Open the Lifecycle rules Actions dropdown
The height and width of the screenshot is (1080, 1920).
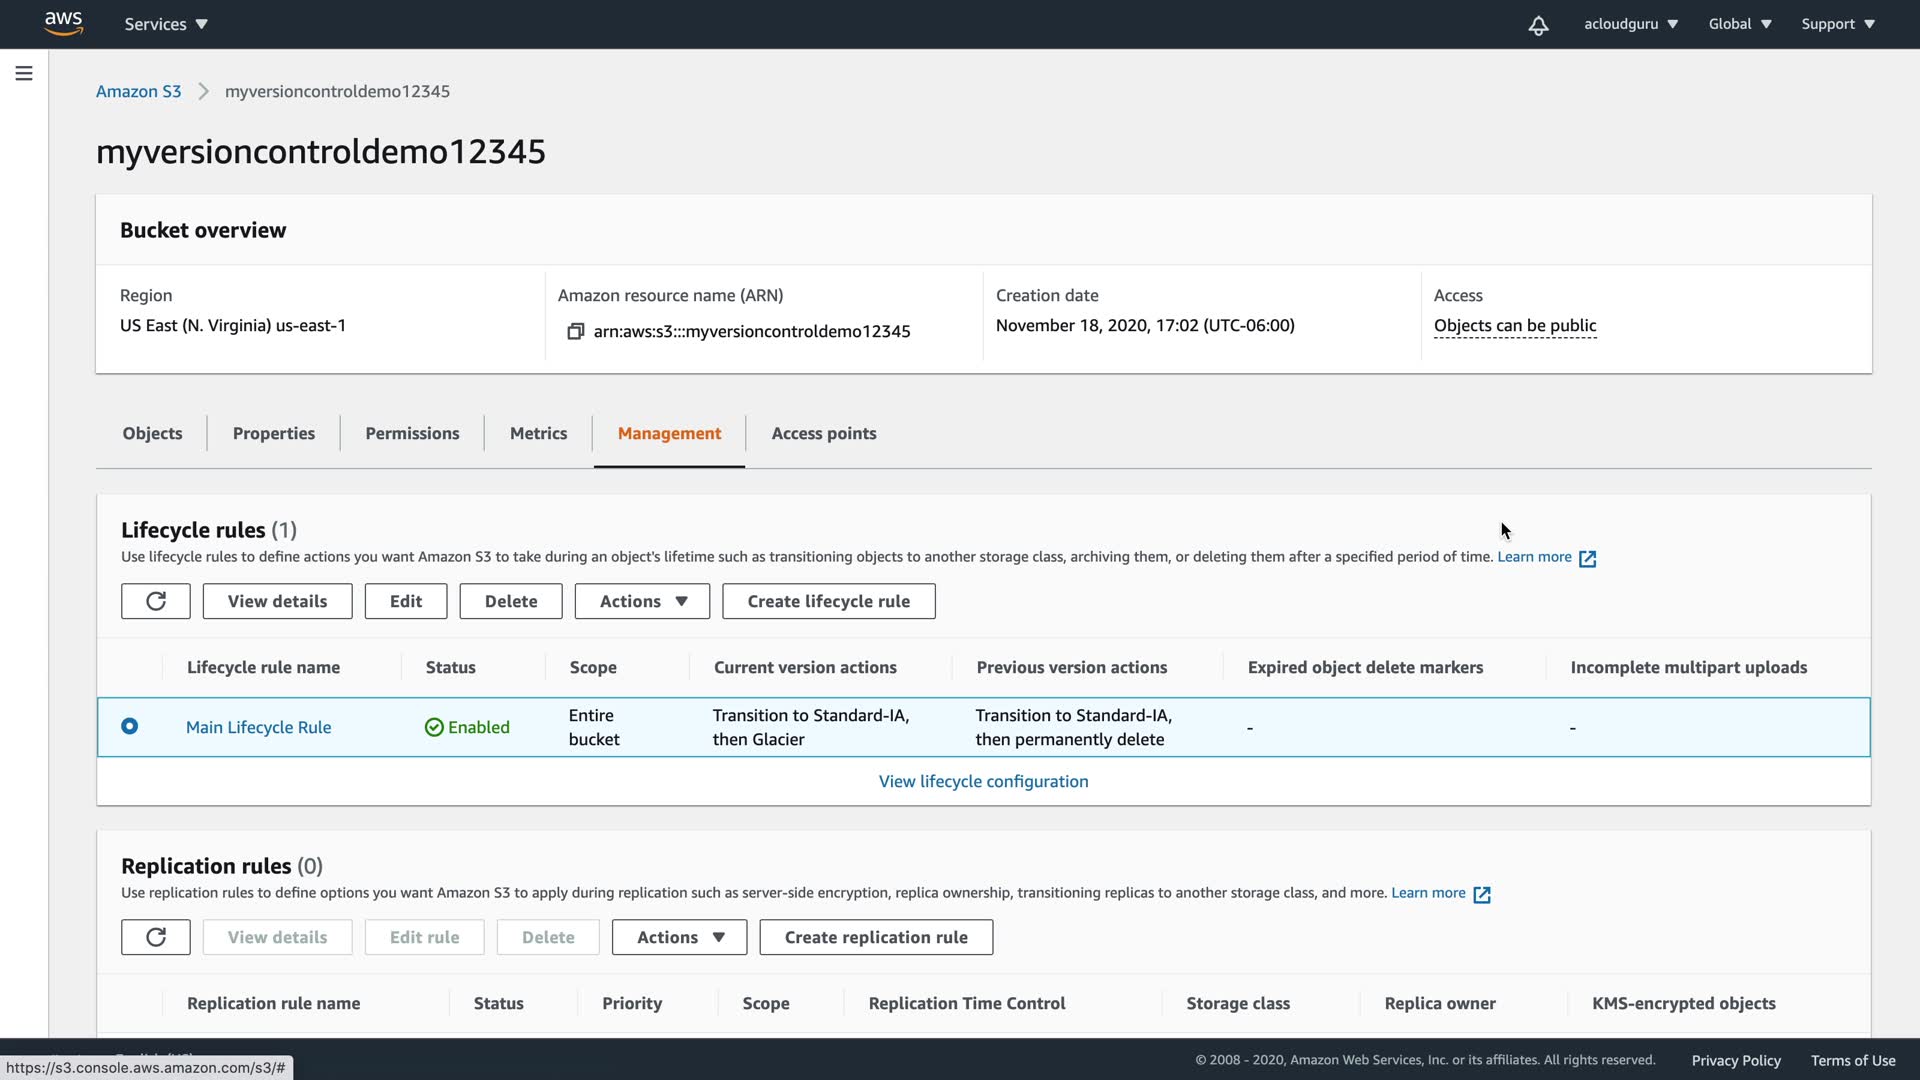click(642, 601)
